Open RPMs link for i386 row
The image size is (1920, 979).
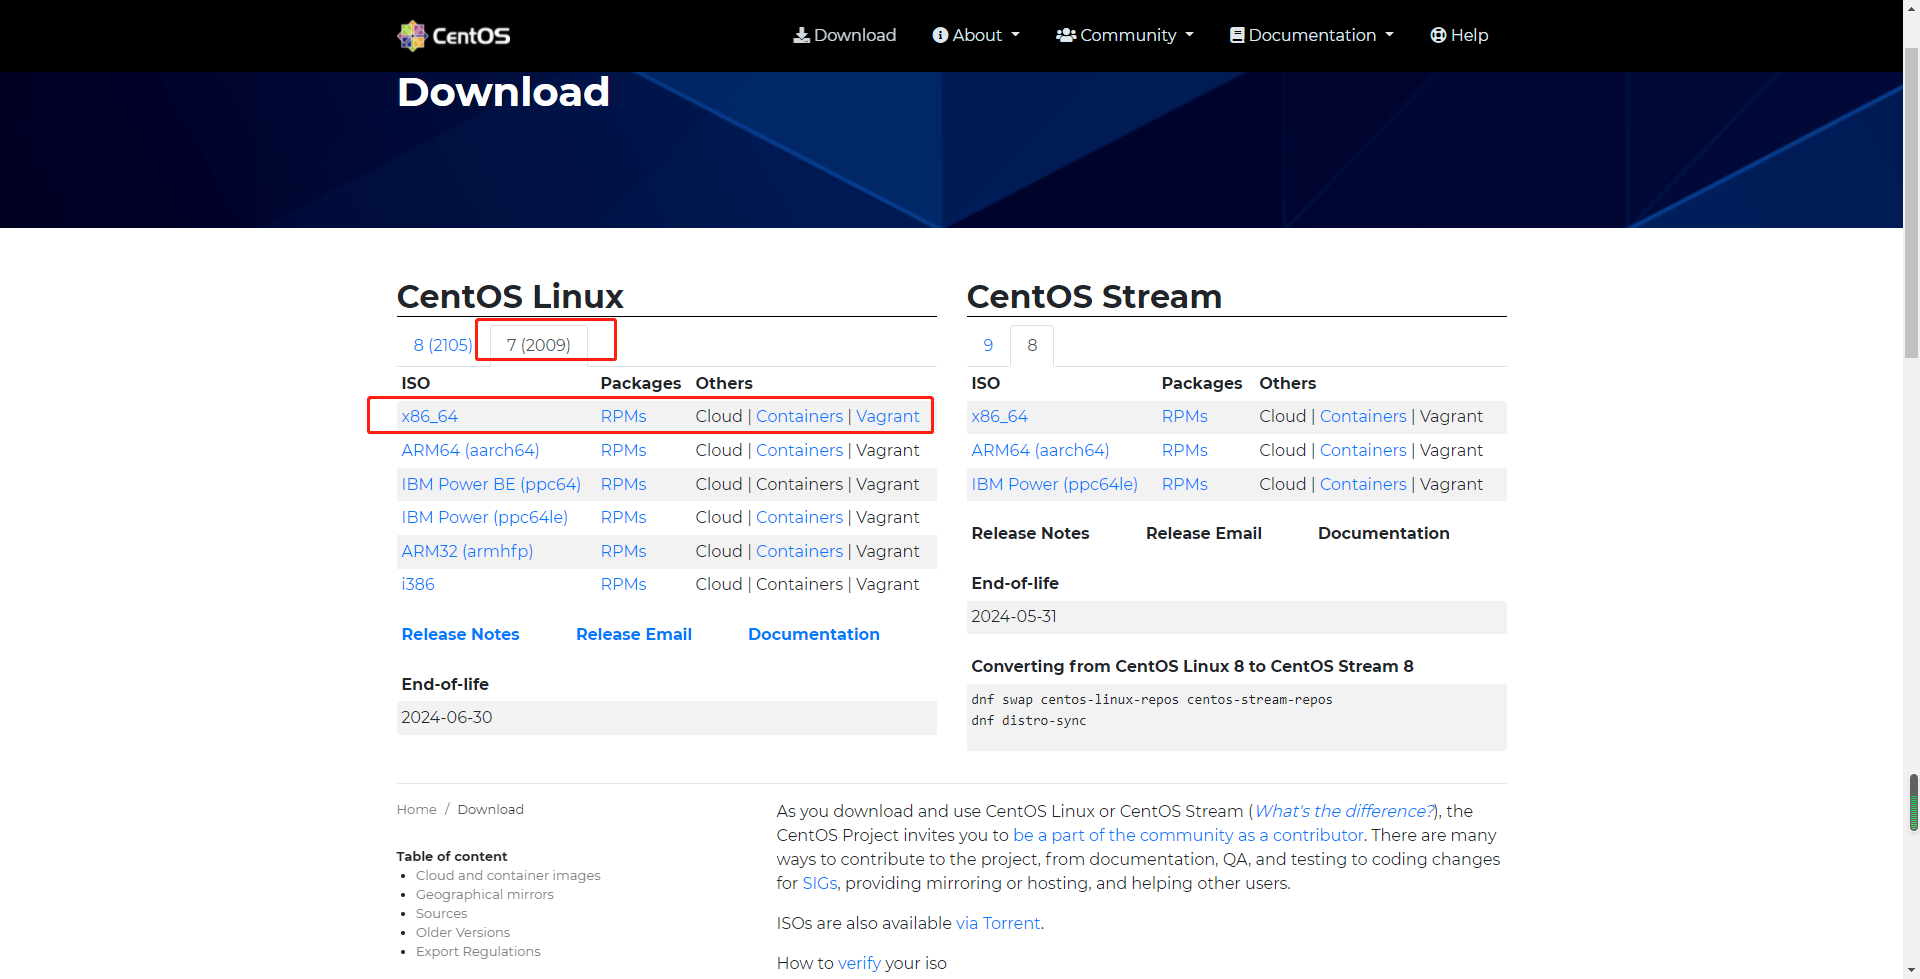tap(623, 585)
